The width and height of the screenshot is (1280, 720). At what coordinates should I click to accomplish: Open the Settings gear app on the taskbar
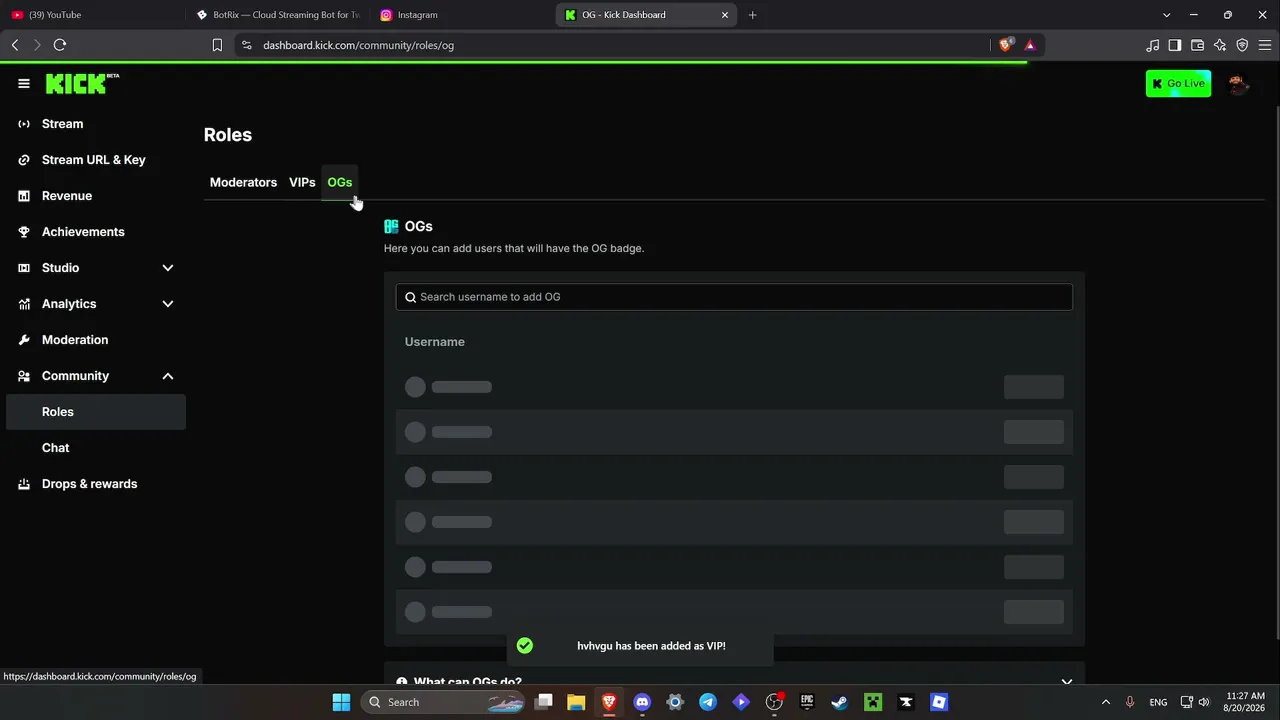pos(675,702)
